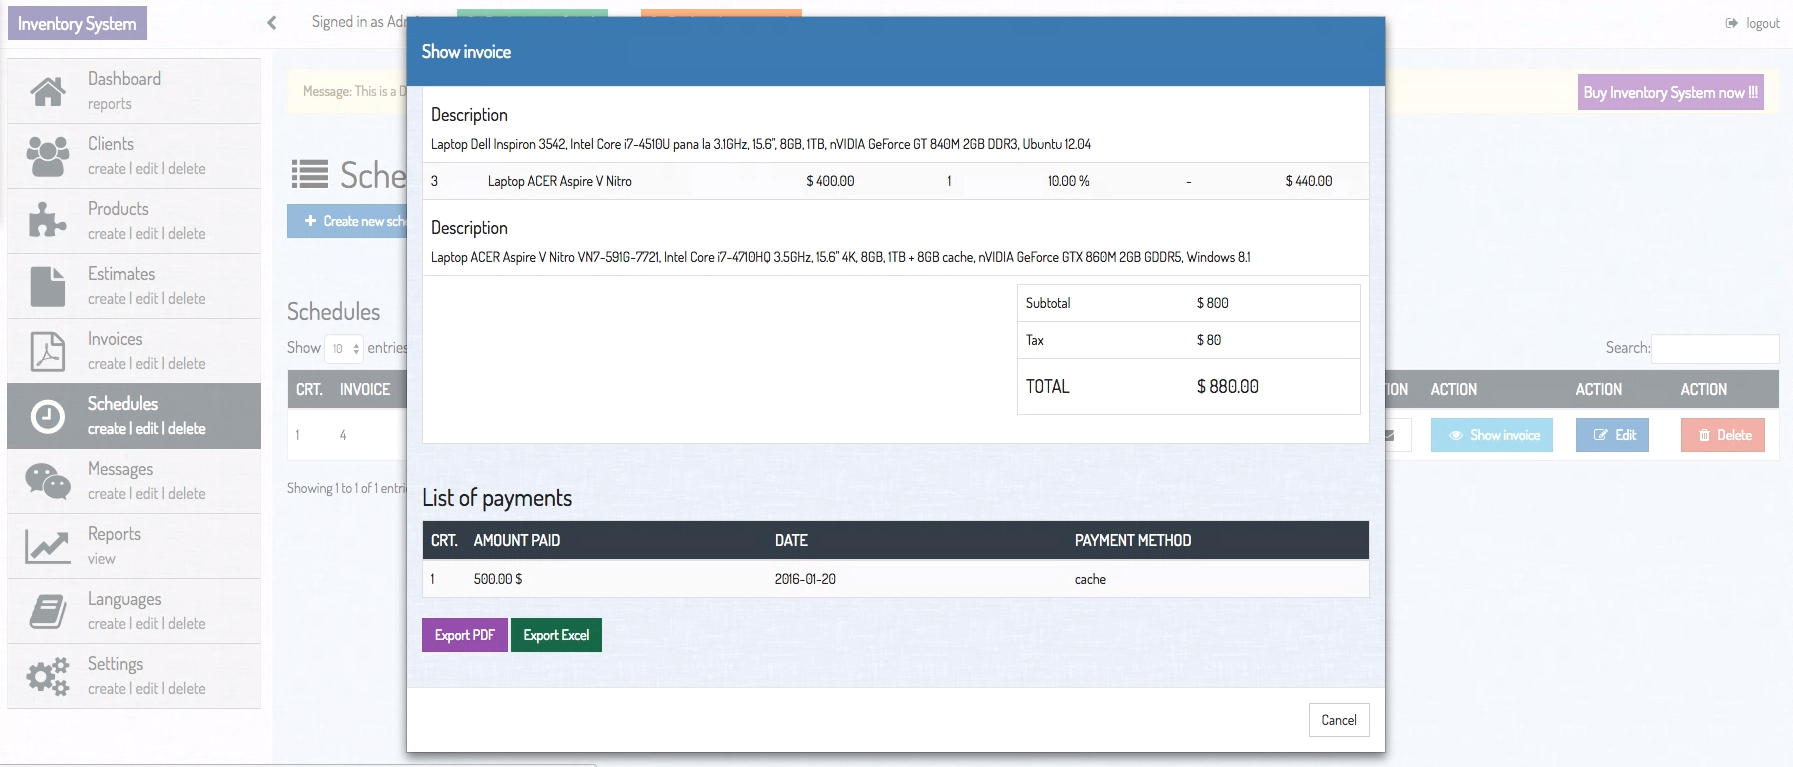The width and height of the screenshot is (1793, 767).
Task: Click the Reports line chart icon
Action: 47,546
